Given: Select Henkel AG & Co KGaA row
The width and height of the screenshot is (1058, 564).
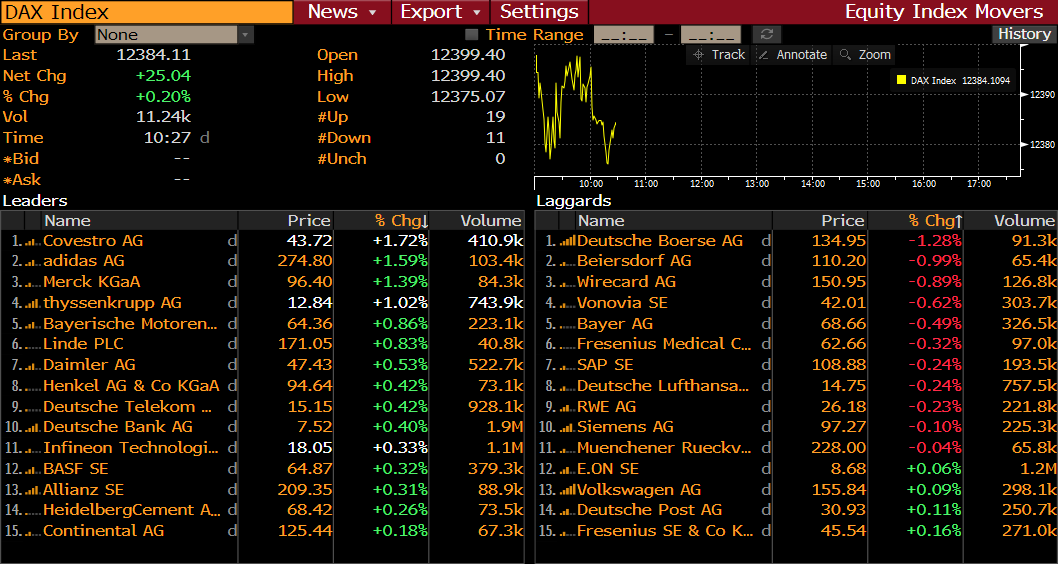Looking at the screenshot, I should tap(262, 387).
